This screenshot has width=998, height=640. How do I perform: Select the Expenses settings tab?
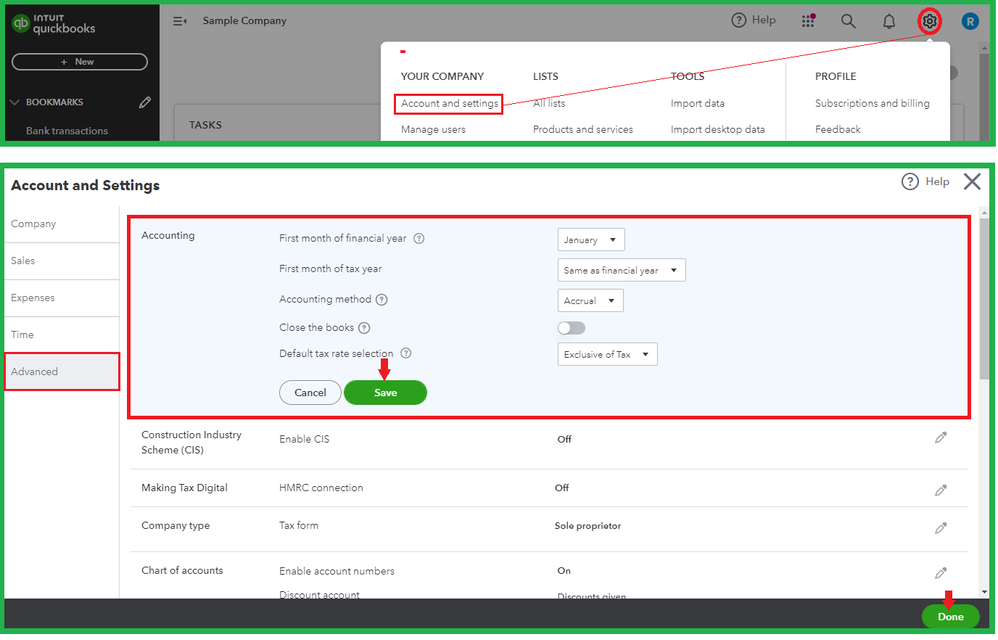(62, 298)
